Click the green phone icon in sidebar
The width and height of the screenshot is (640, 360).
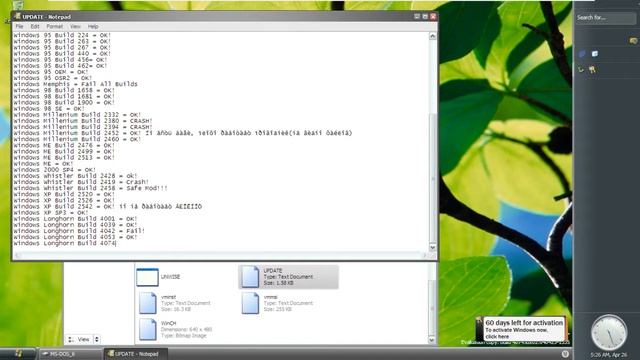click(581, 70)
